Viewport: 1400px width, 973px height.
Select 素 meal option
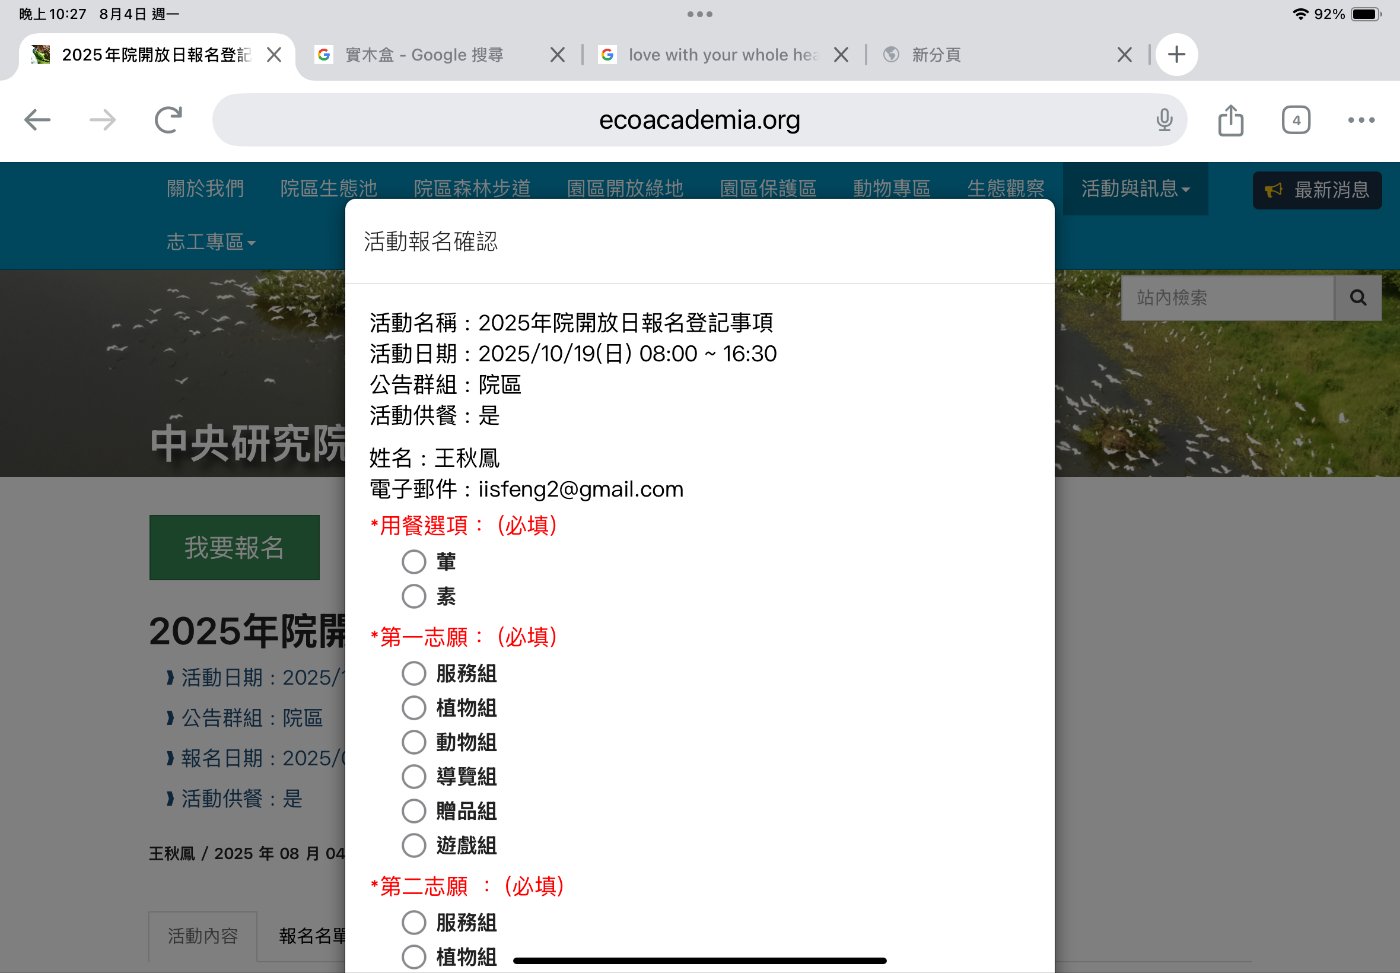(x=414, y=597)
